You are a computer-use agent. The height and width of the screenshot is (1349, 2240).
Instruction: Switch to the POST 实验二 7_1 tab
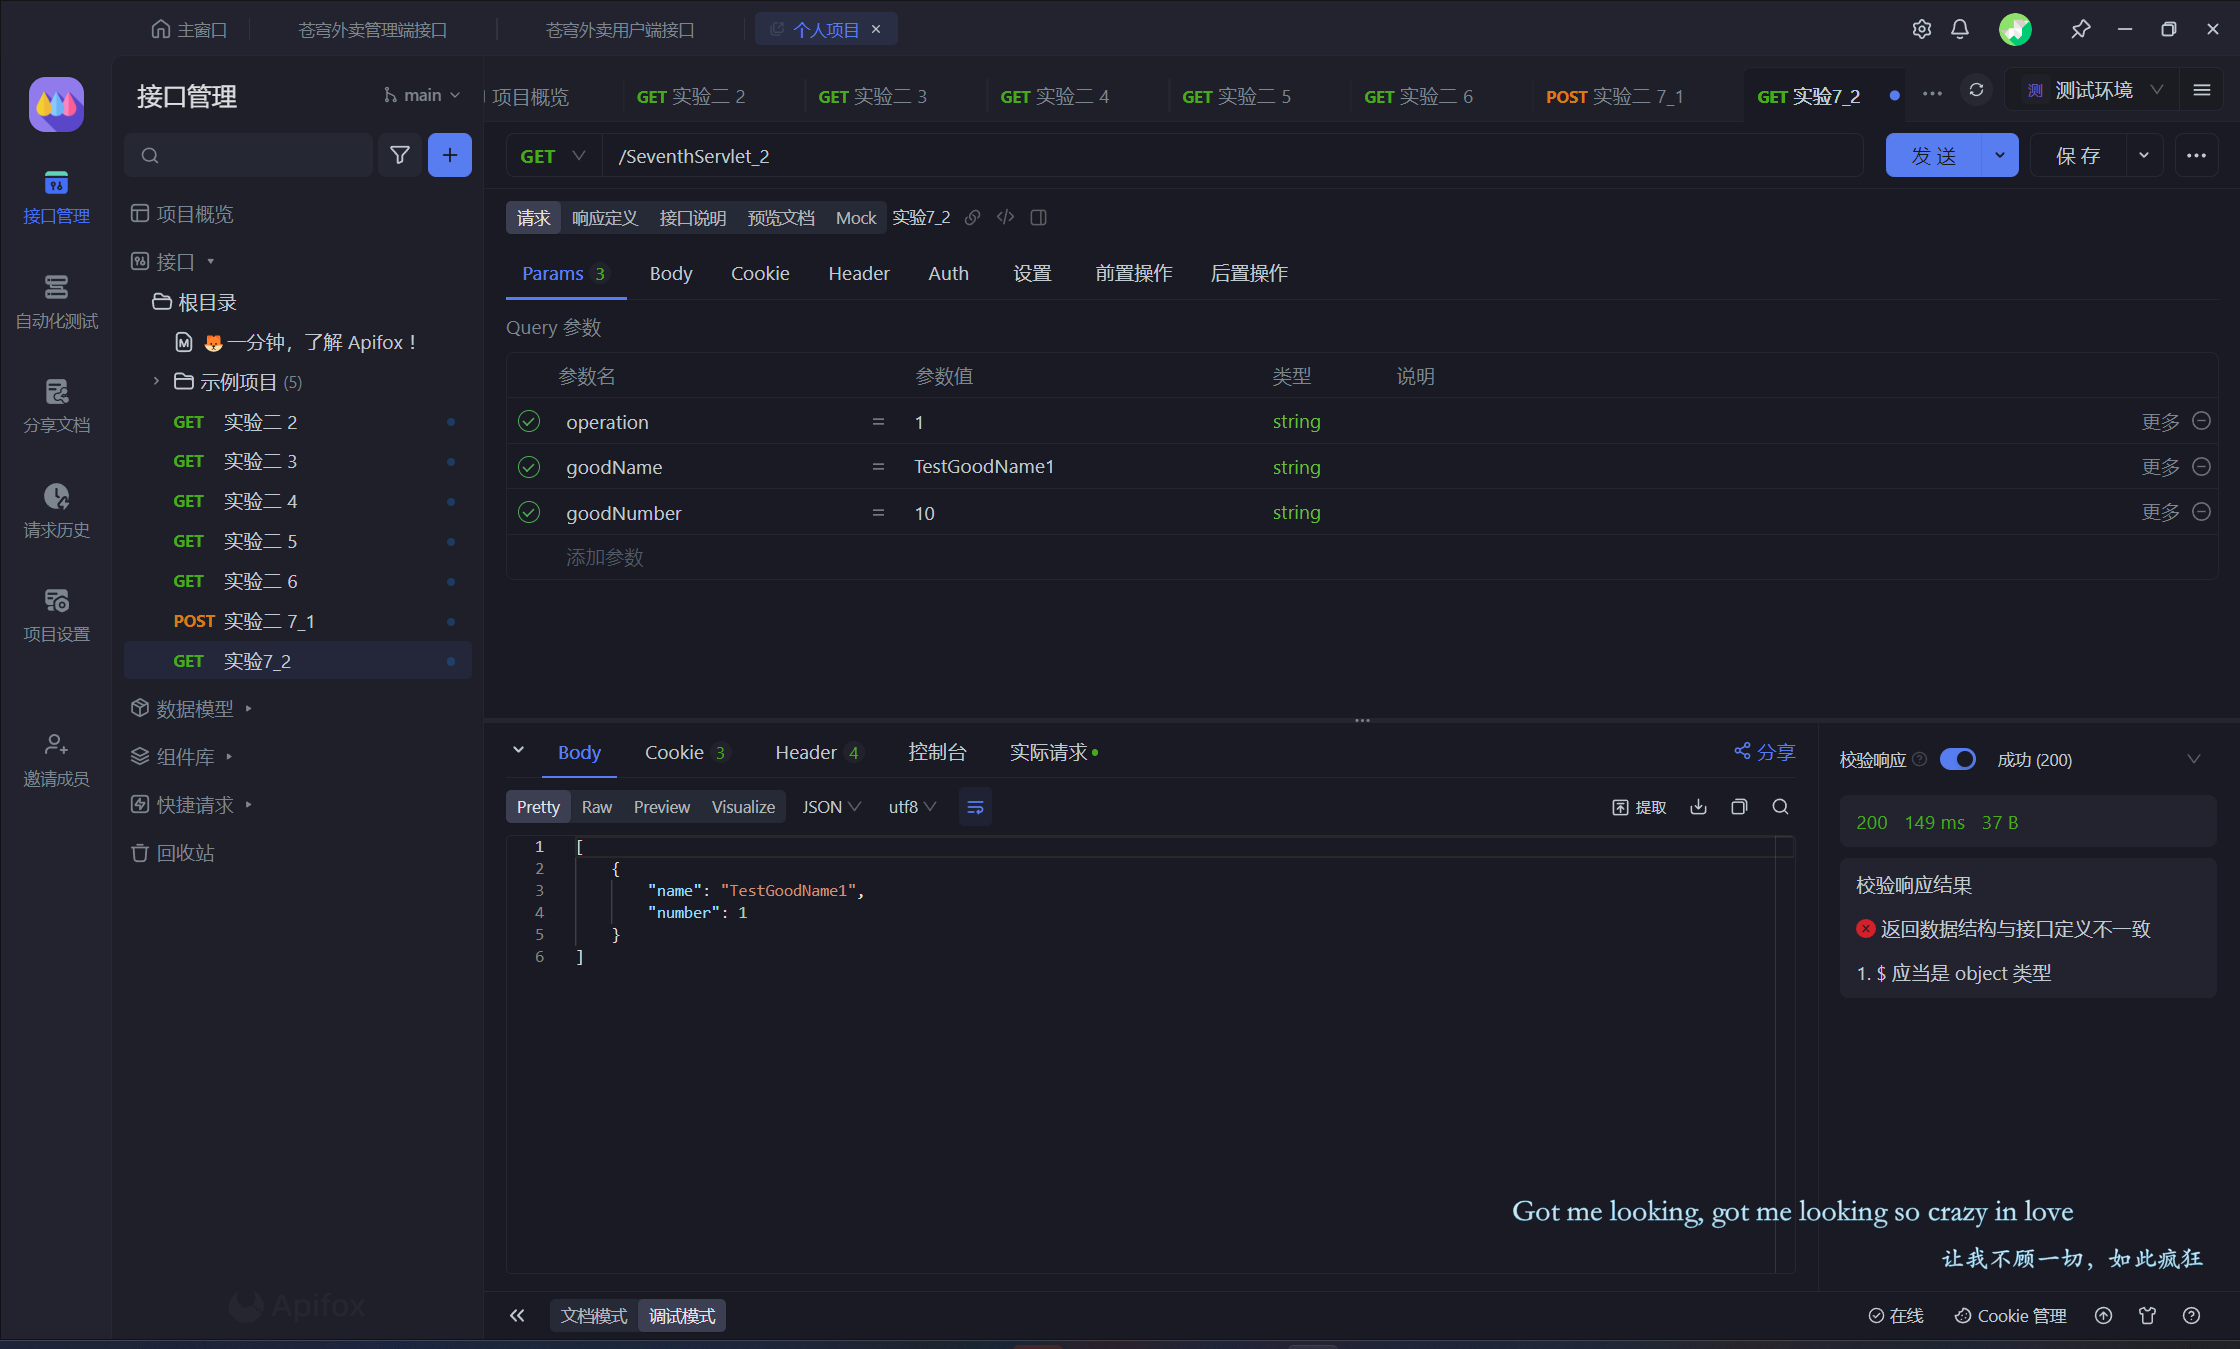point(1614,96)
